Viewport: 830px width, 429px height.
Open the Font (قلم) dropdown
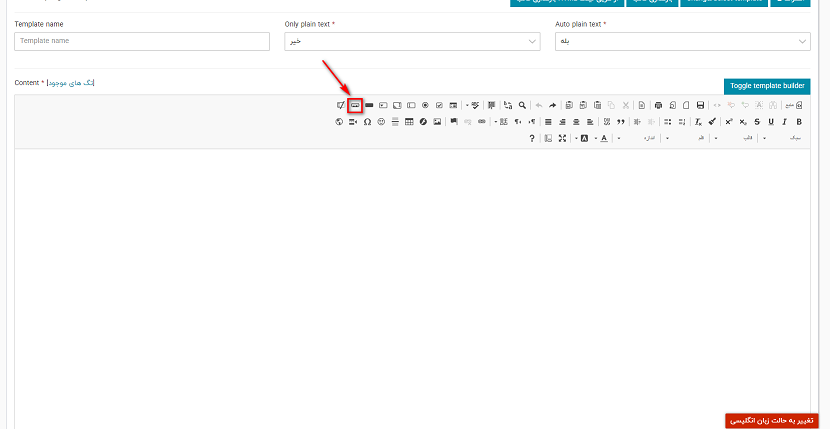click(688, 138)
